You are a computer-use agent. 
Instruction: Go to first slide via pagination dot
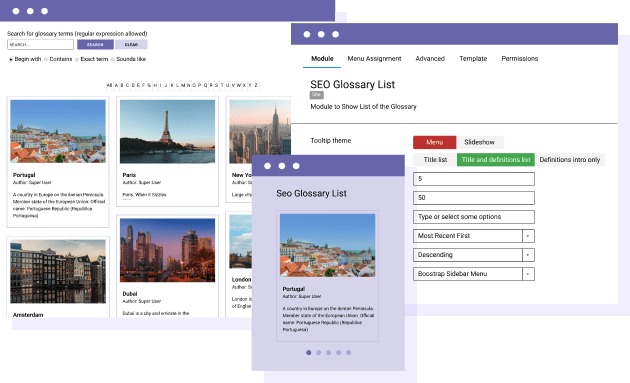(x=309, y=352)
